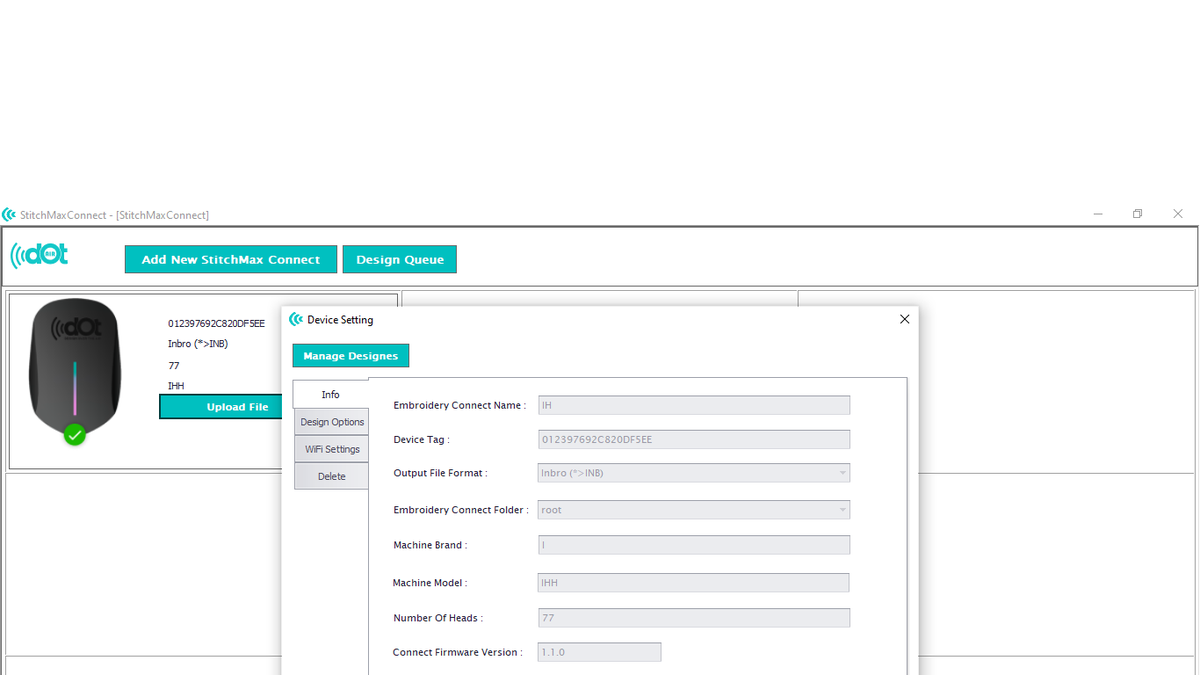Viewport: 1200px width, 675px height.
Task: Click the 'IHH' text on device card
Action: tap(176, 386)
